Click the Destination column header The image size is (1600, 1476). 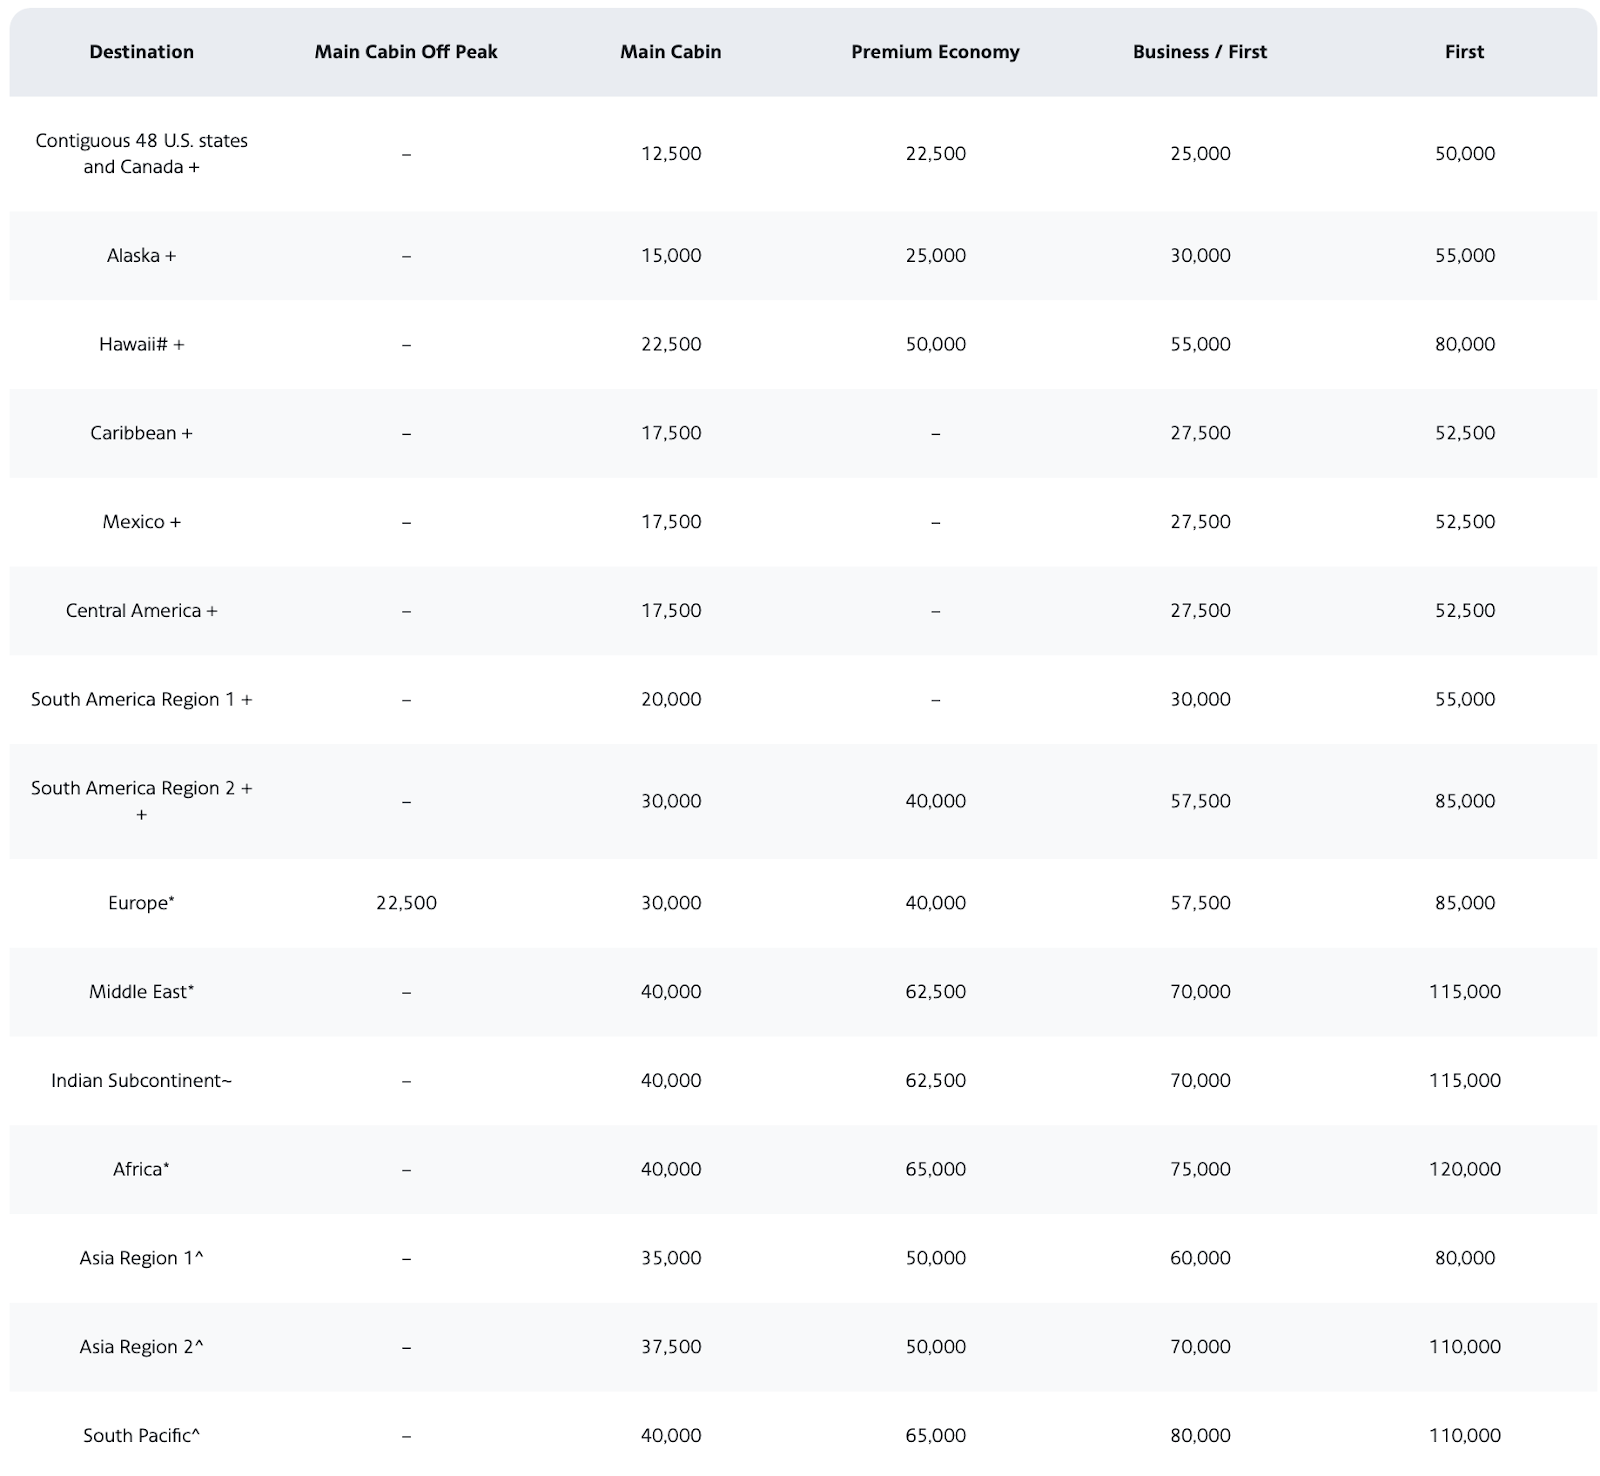tap(141, 52)
